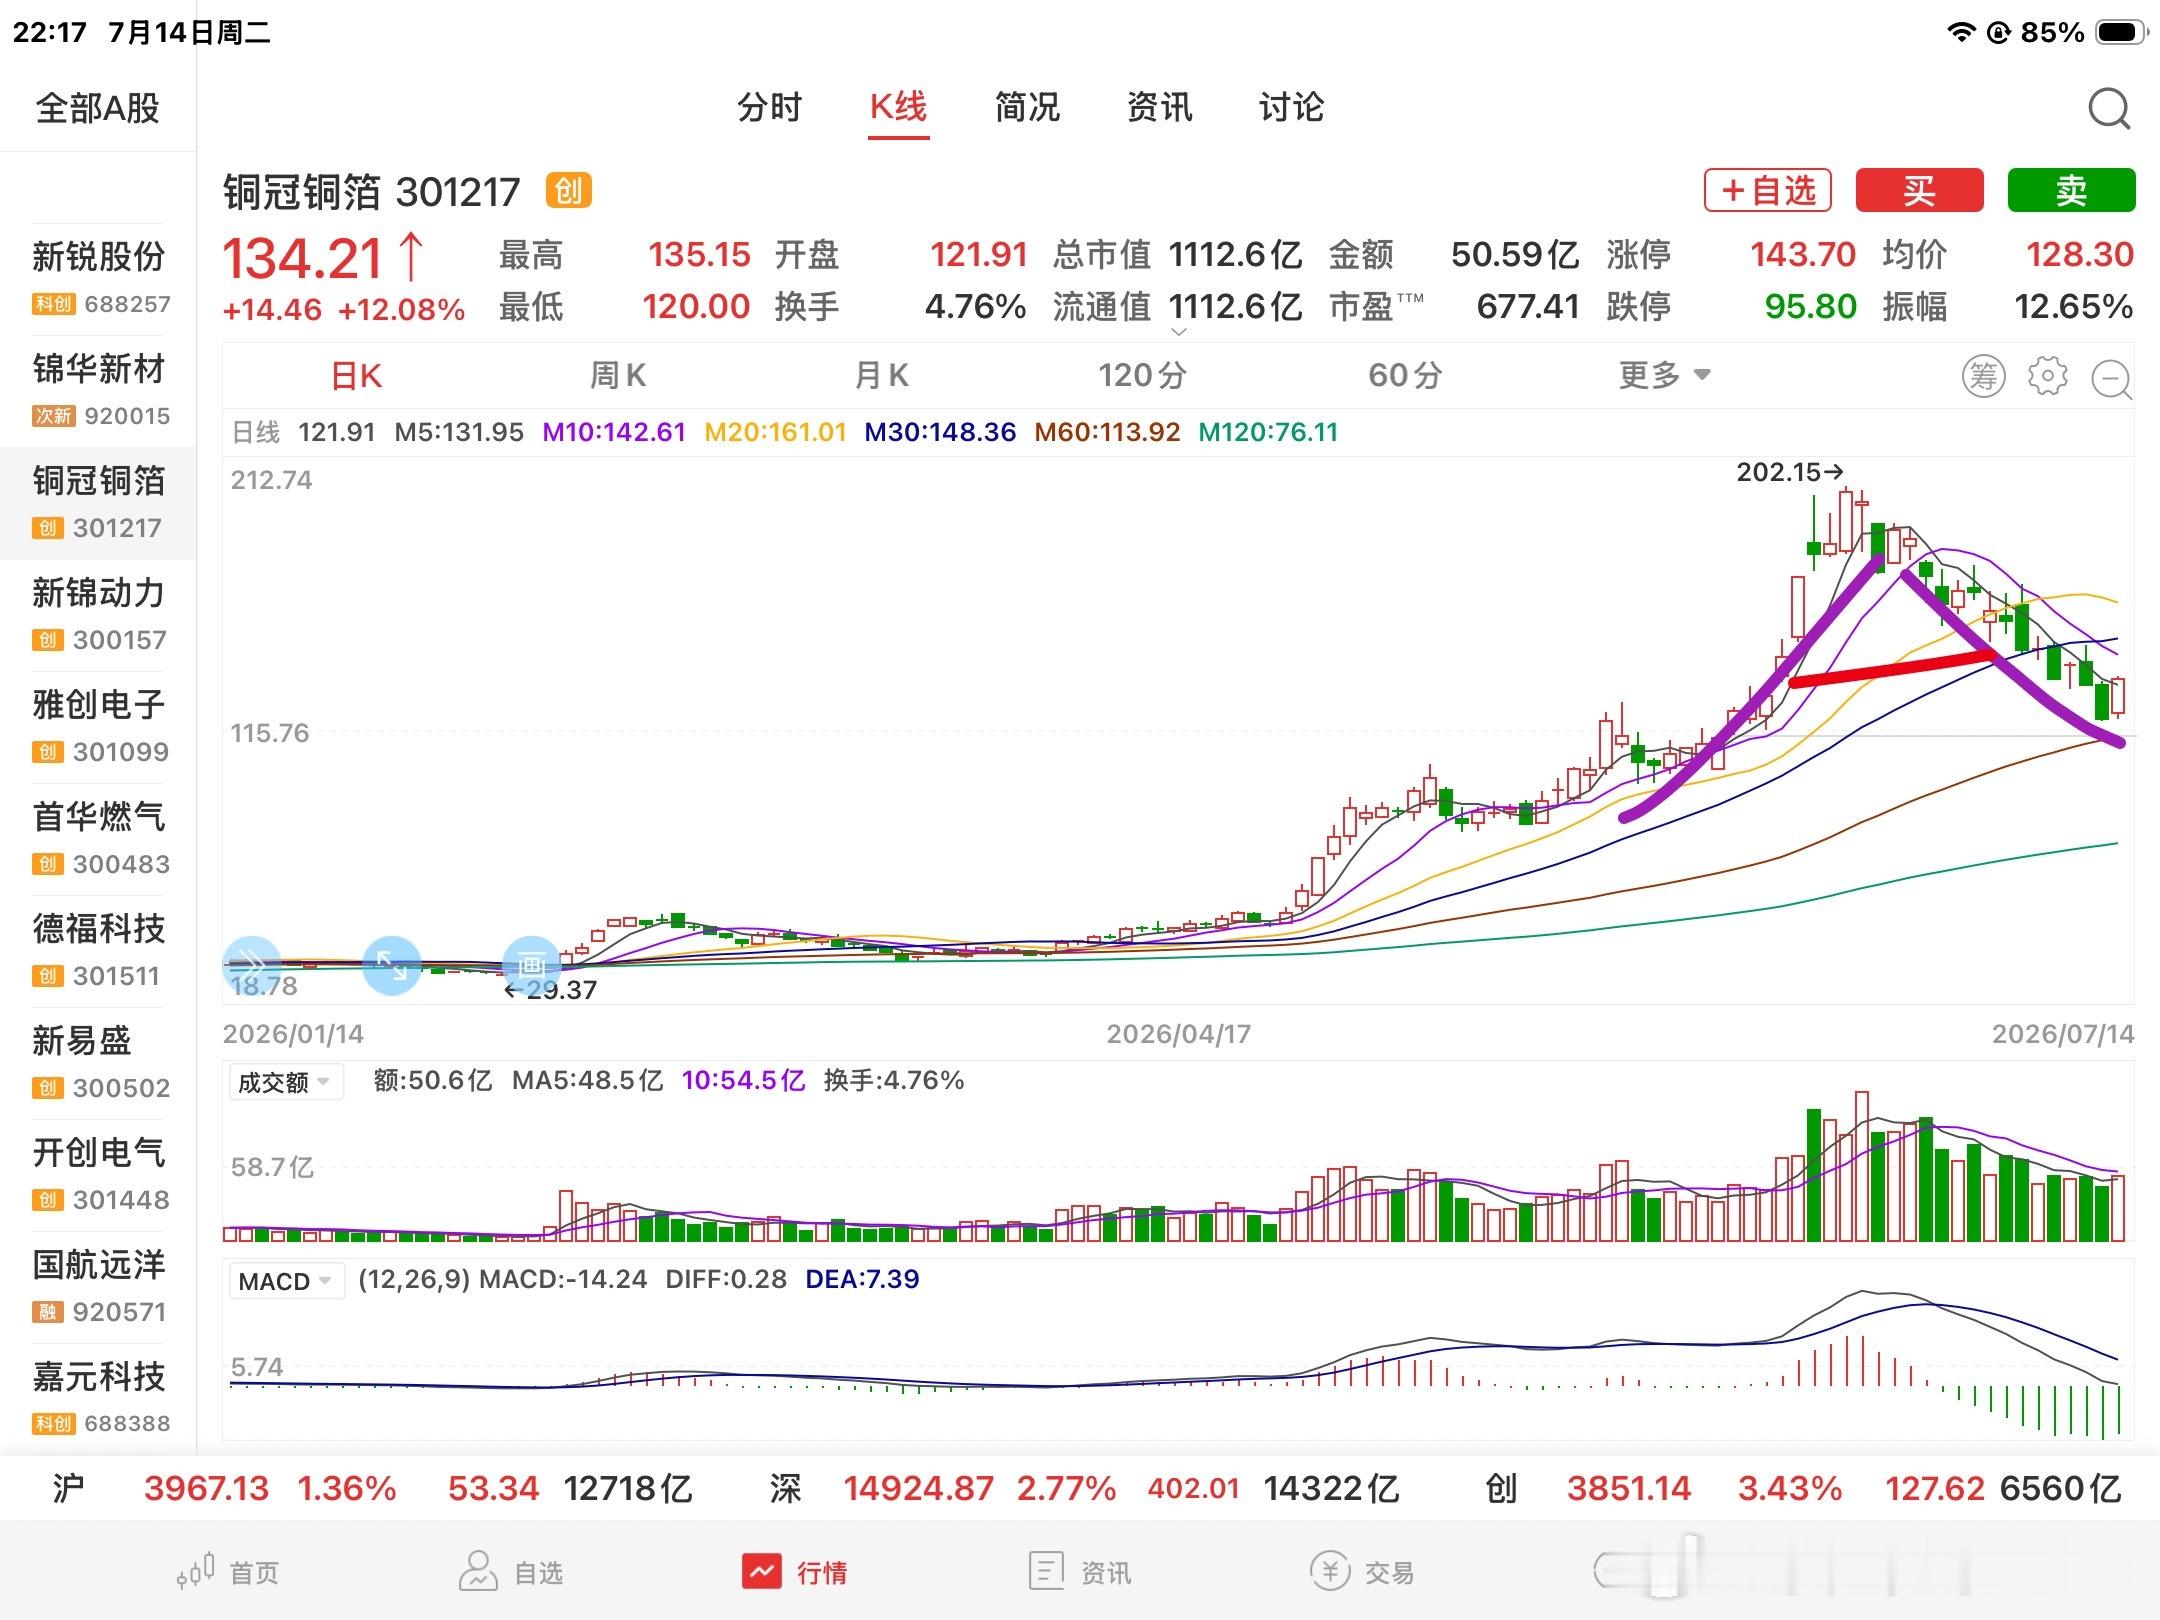Viewport: 2160px width, 1620px height.
Task: Select 新锦动力 300157 in the list
Action: point(98,614)
